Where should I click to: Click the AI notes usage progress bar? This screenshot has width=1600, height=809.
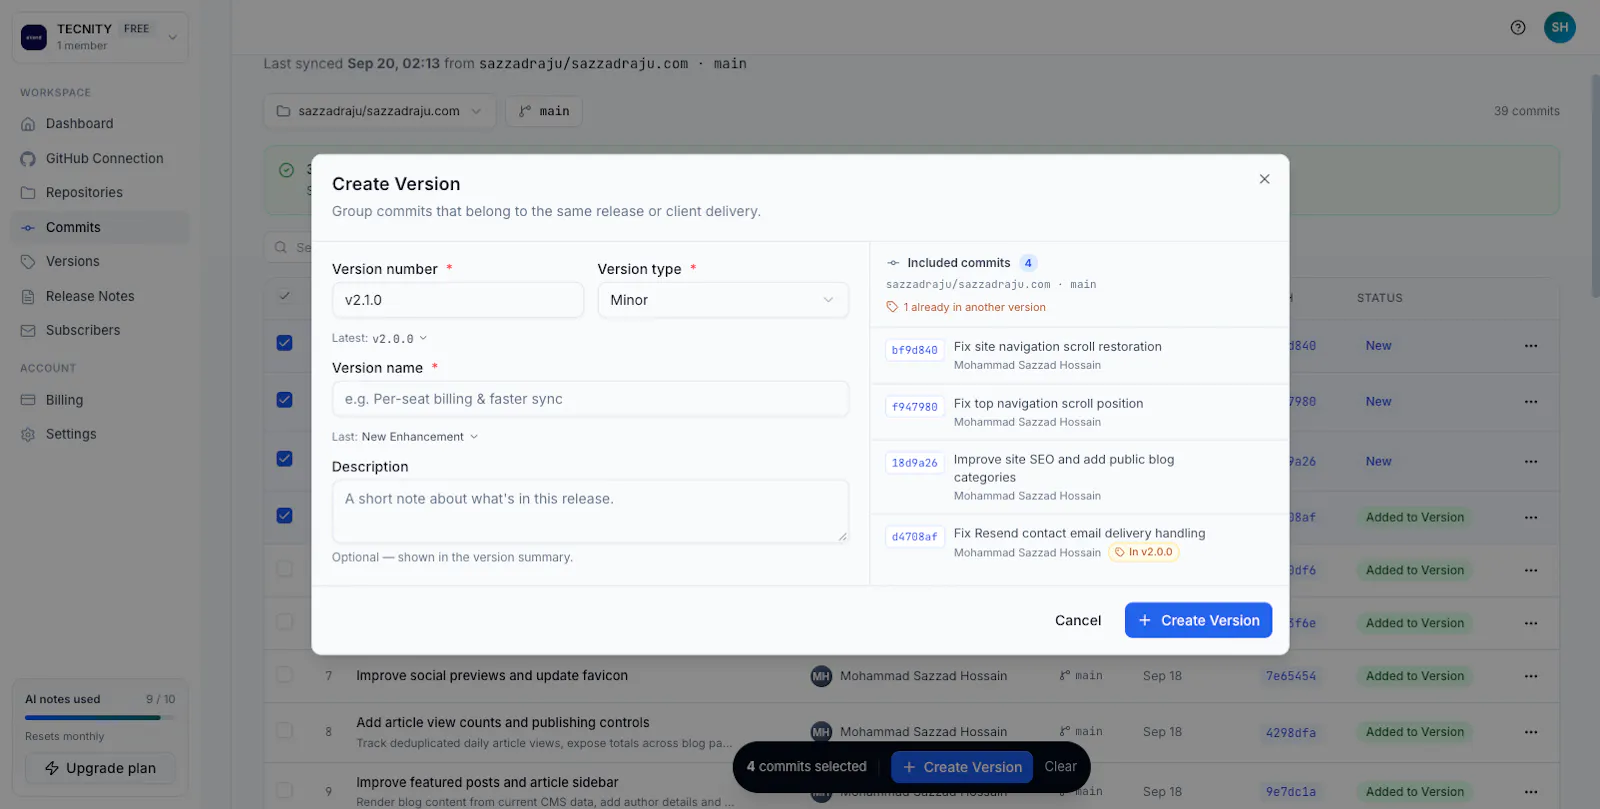coord(100,717)
